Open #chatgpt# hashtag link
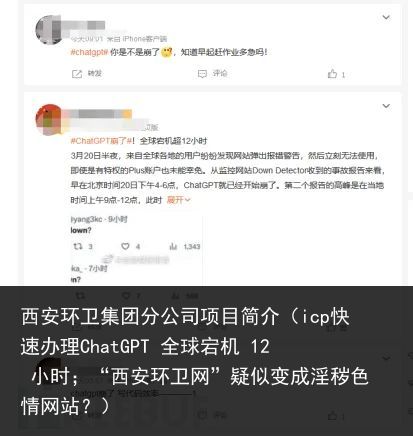 pyautogui.click(x=89, y=52)
